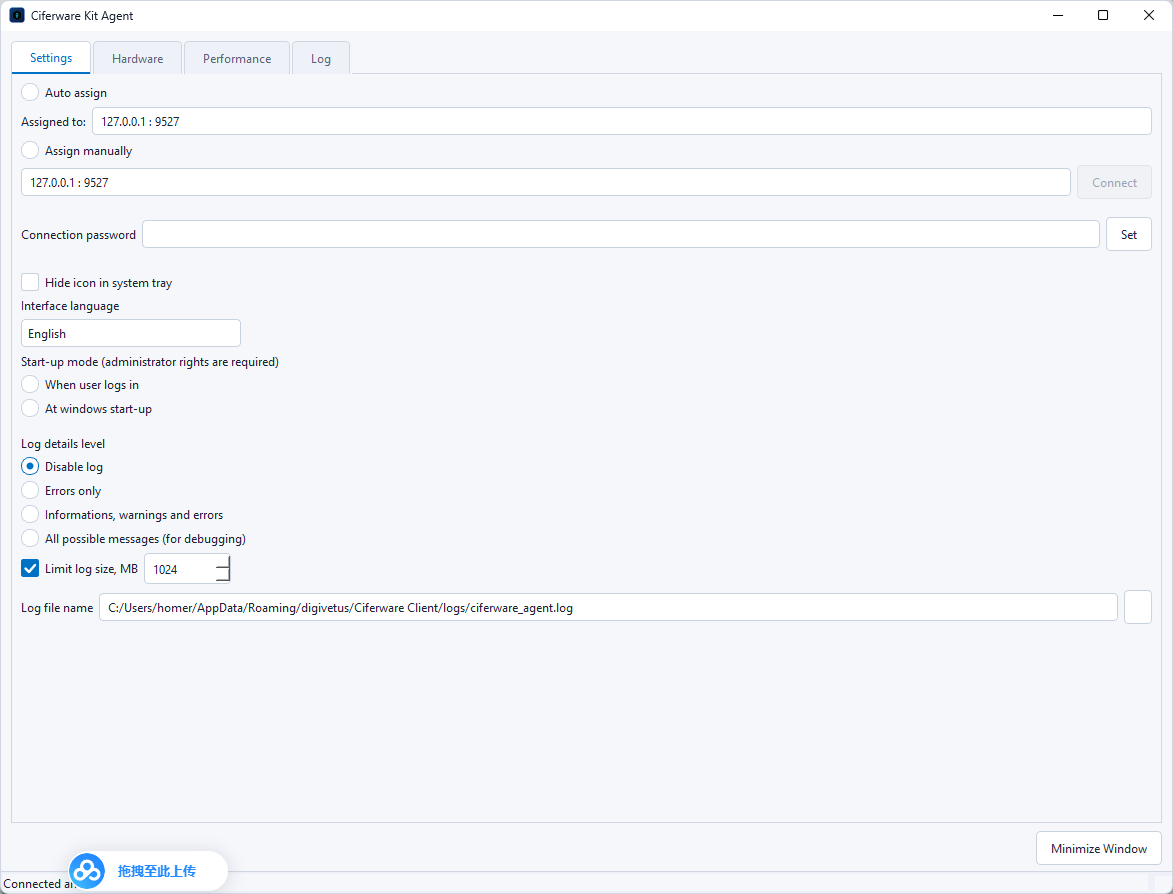Focus the Connection password field
The image size is (1173, 894).
pyautogui.click(x=621, y=234)
